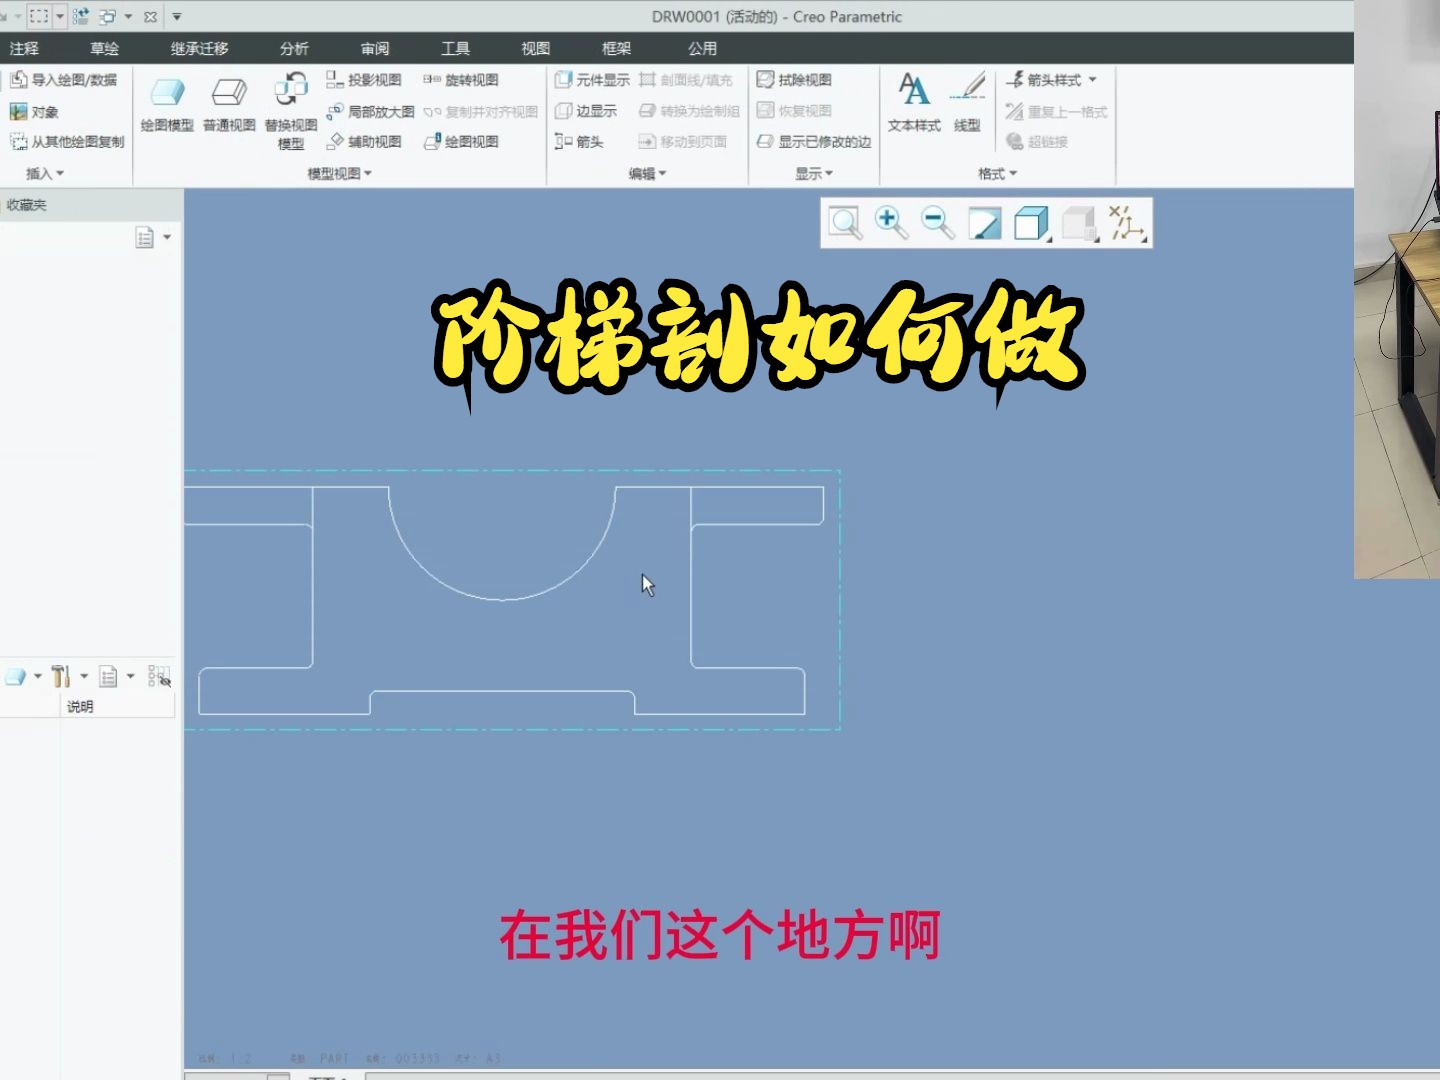Select the 局部放大图 tool

pos(378,111)
